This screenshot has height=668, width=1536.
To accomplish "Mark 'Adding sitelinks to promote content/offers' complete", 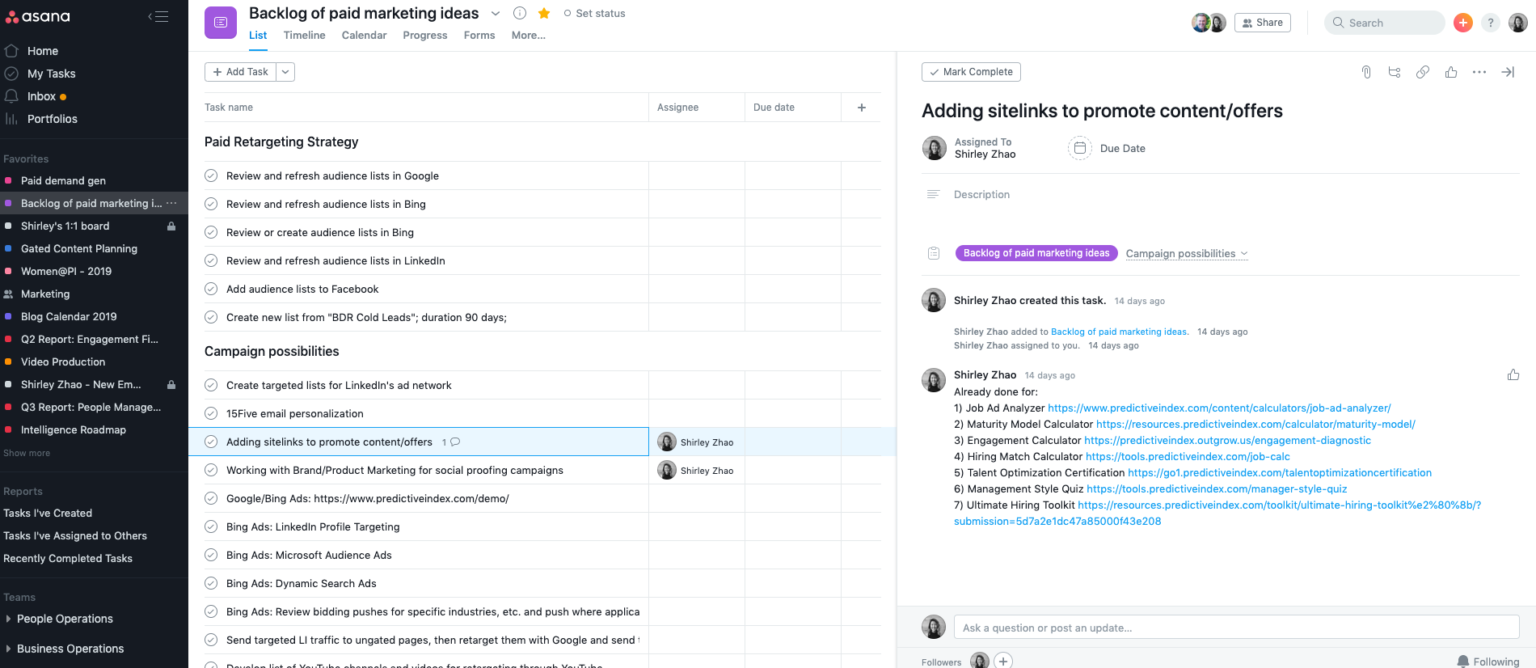I will pos(211,441).
